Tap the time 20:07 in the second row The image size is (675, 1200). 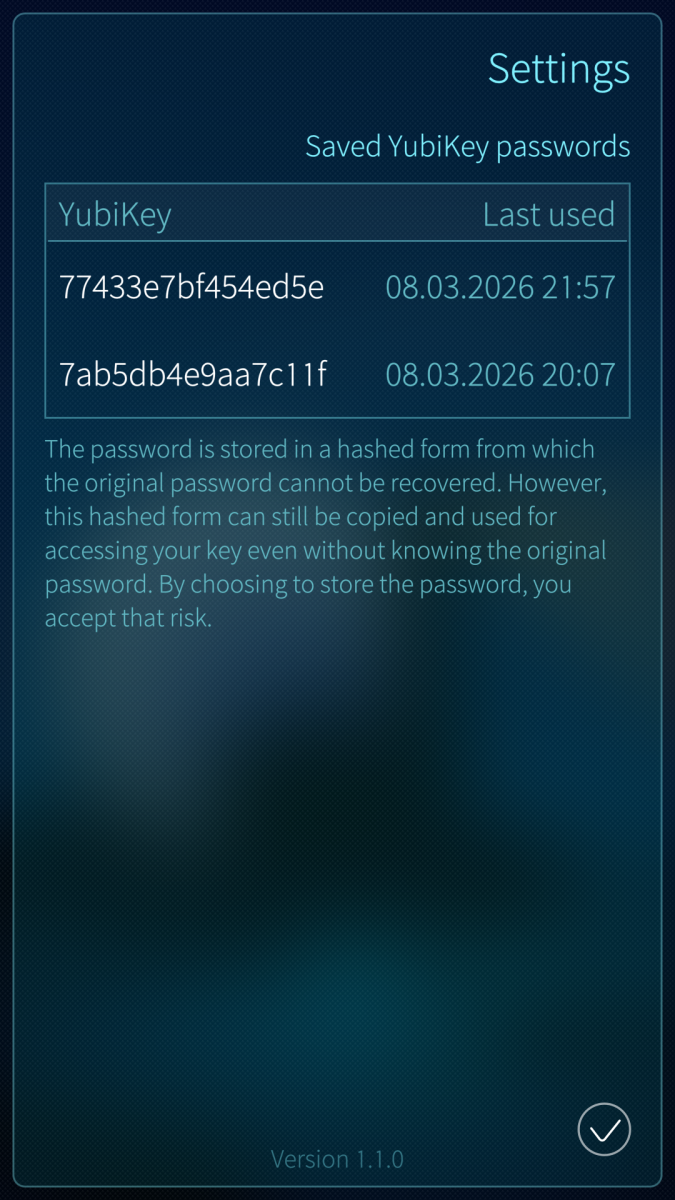579,374
